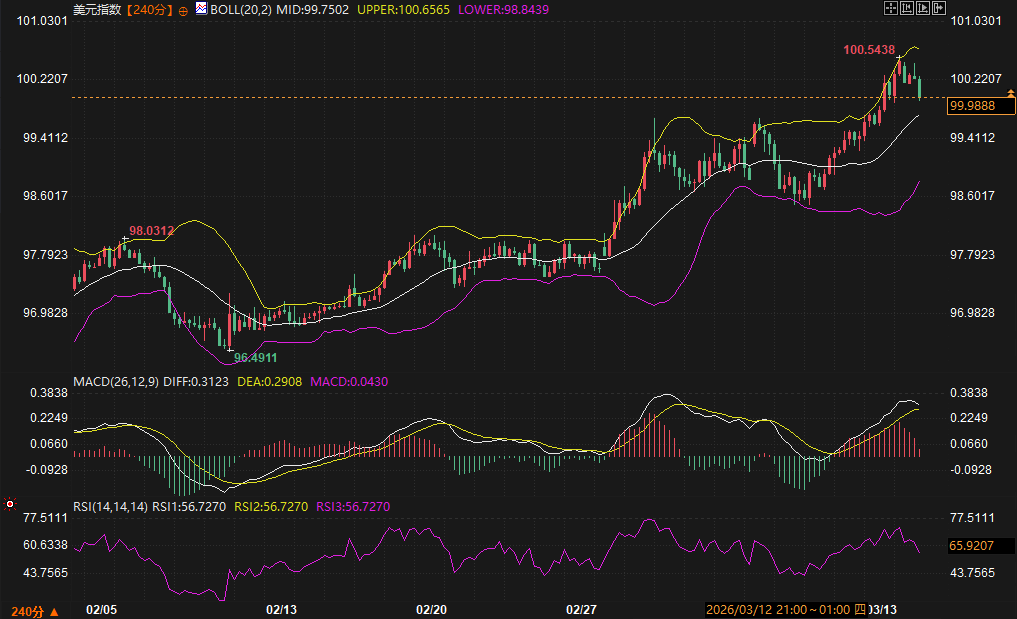Click the red record icon beside RSI panel
Screen dimensions: 1017x619
click(x=9, y=506)
